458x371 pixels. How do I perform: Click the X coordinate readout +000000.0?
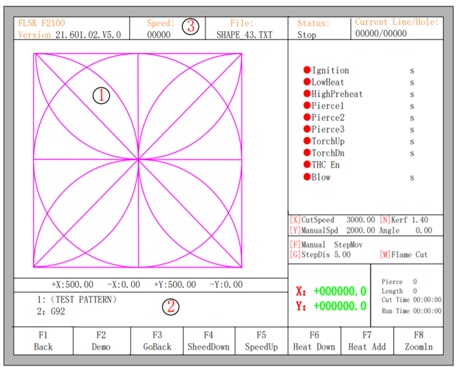[340, 291]
